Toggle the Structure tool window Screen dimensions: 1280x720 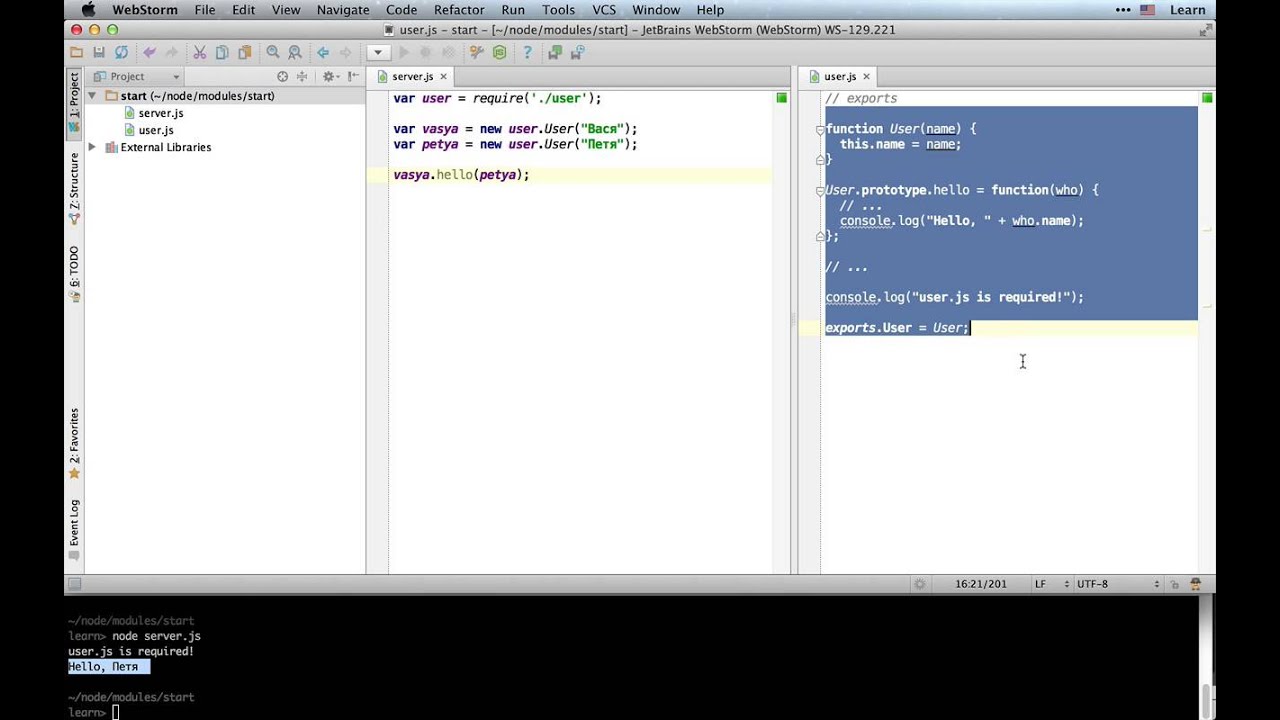[x=74, y=188]
